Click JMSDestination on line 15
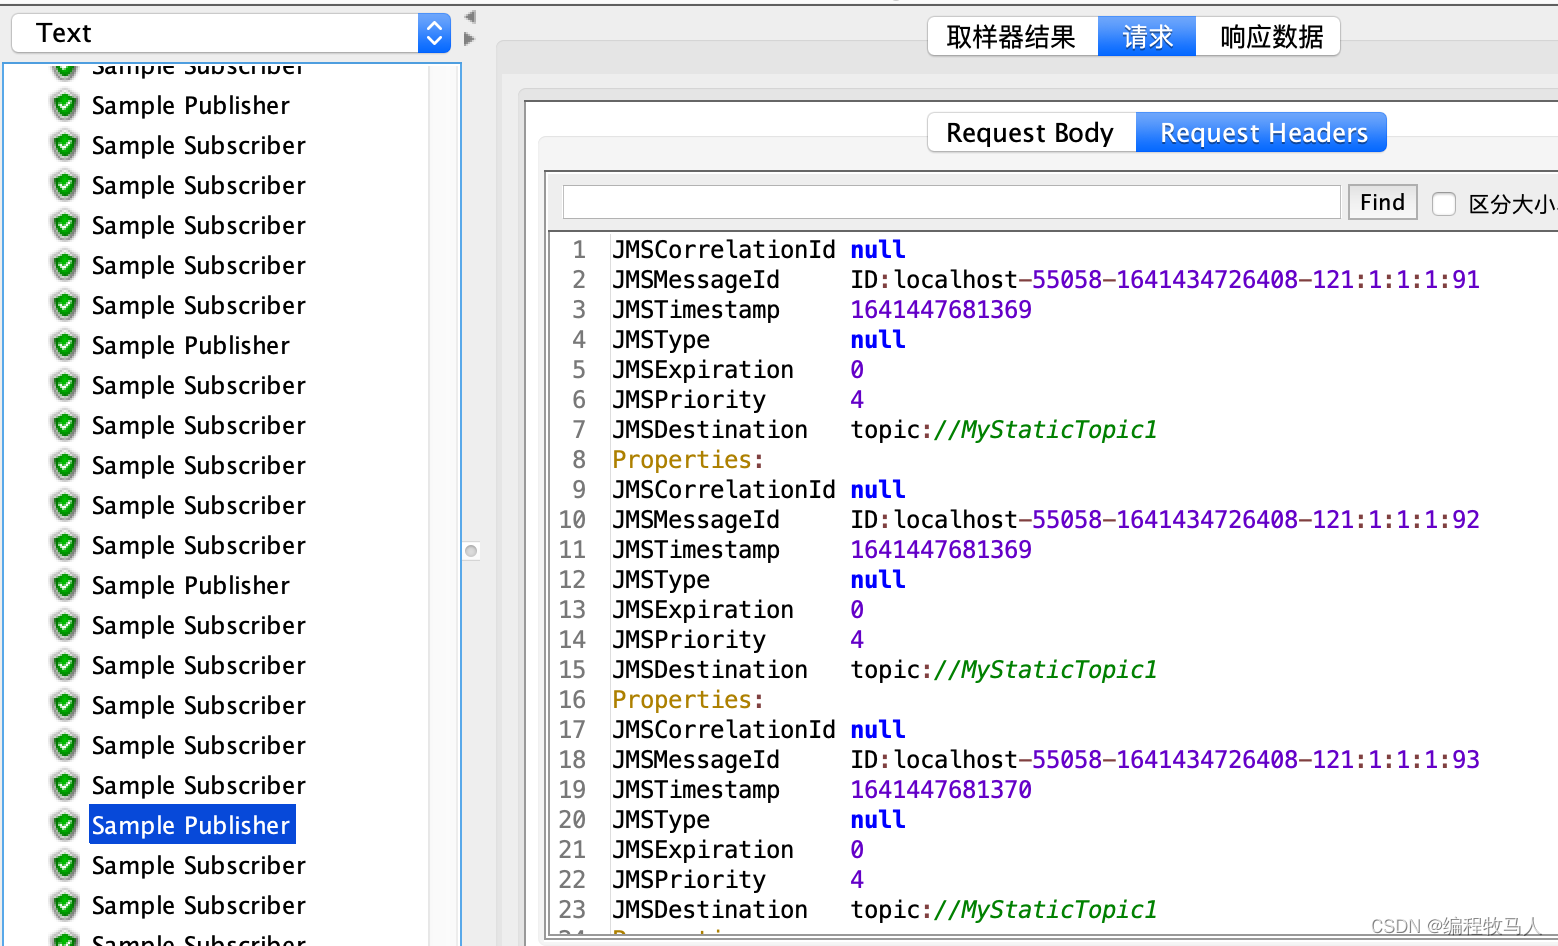This screenshot has width=1558, height=946. tap(710, 669)
